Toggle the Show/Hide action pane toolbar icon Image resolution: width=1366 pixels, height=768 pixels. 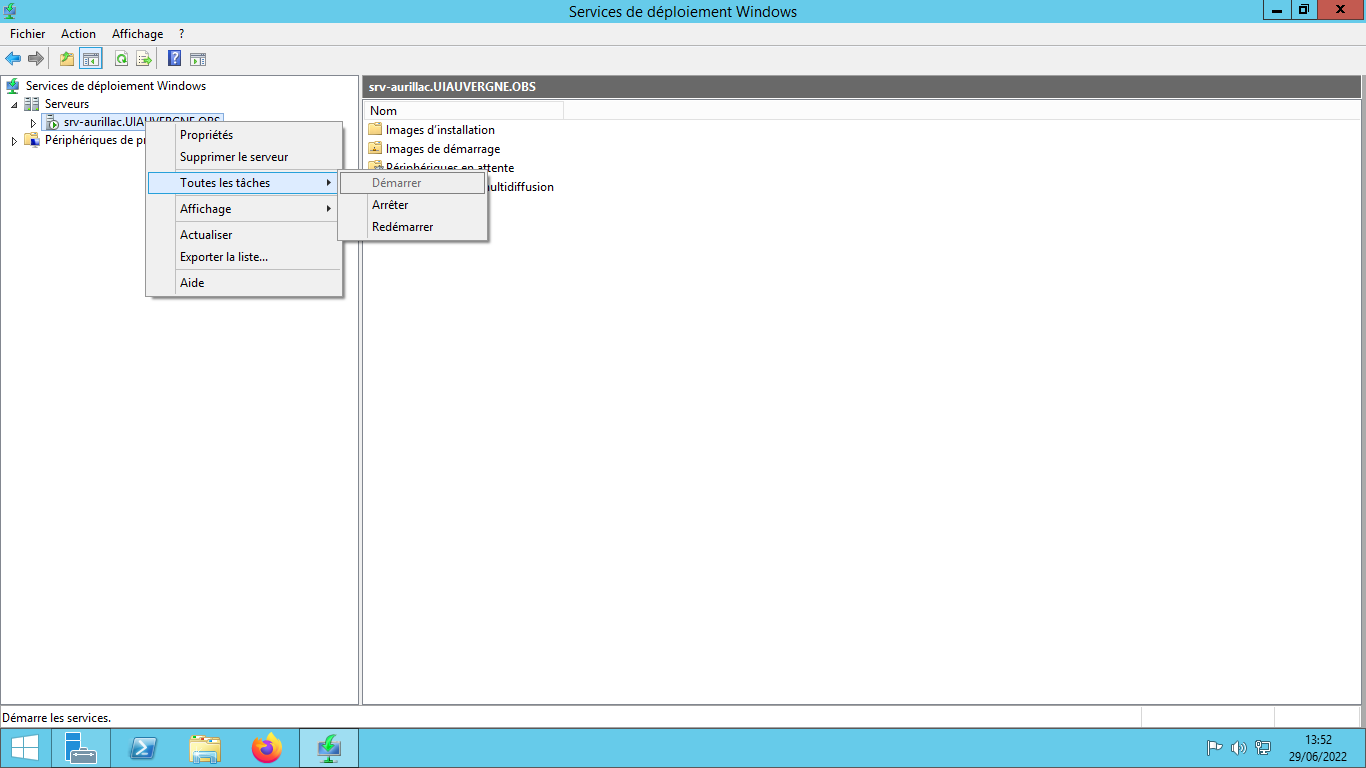click(x=198, y=58)
